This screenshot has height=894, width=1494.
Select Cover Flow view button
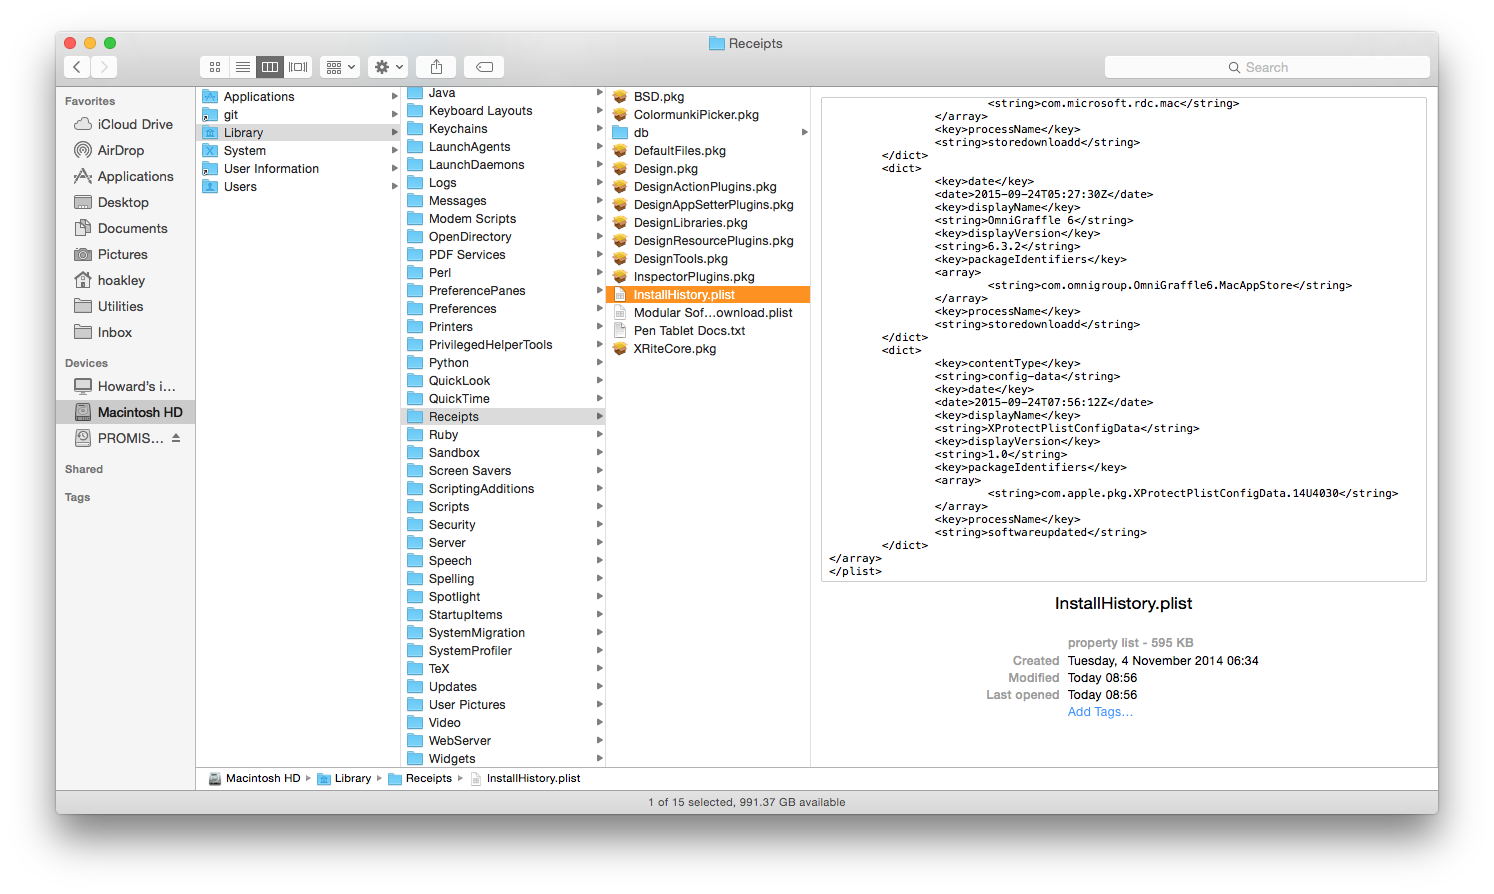click(x=298, y=67)
